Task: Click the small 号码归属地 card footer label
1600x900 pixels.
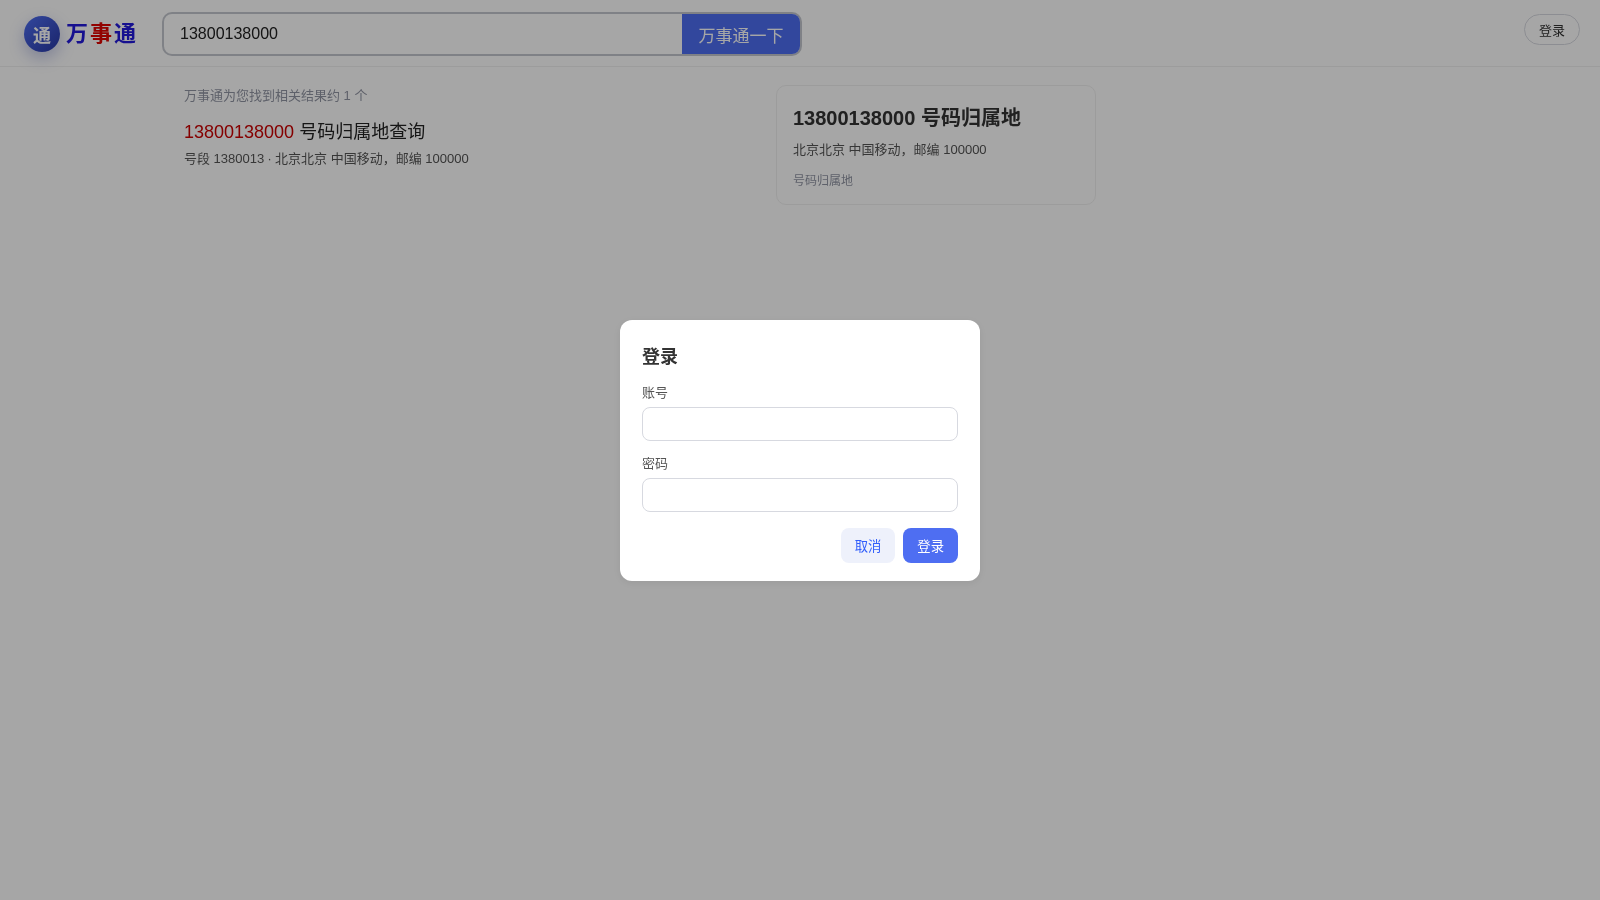Action: 823,180
